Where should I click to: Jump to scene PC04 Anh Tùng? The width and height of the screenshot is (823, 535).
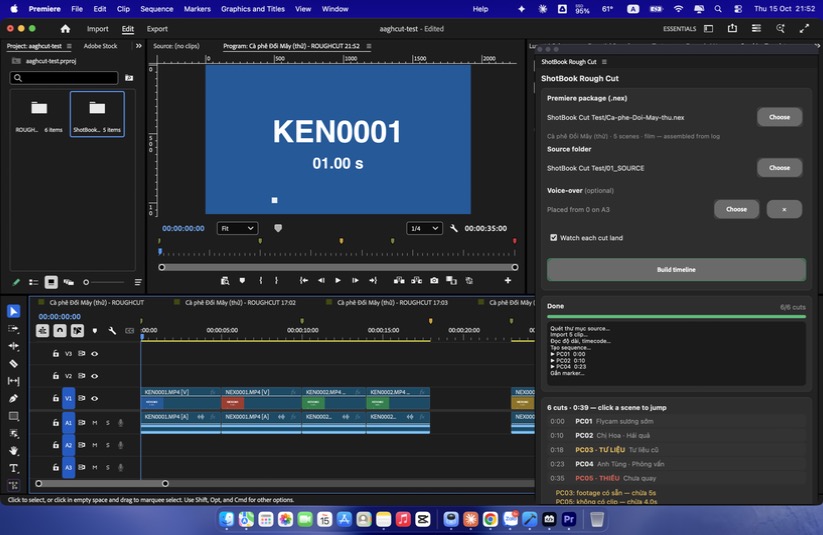tap(676, 464)
